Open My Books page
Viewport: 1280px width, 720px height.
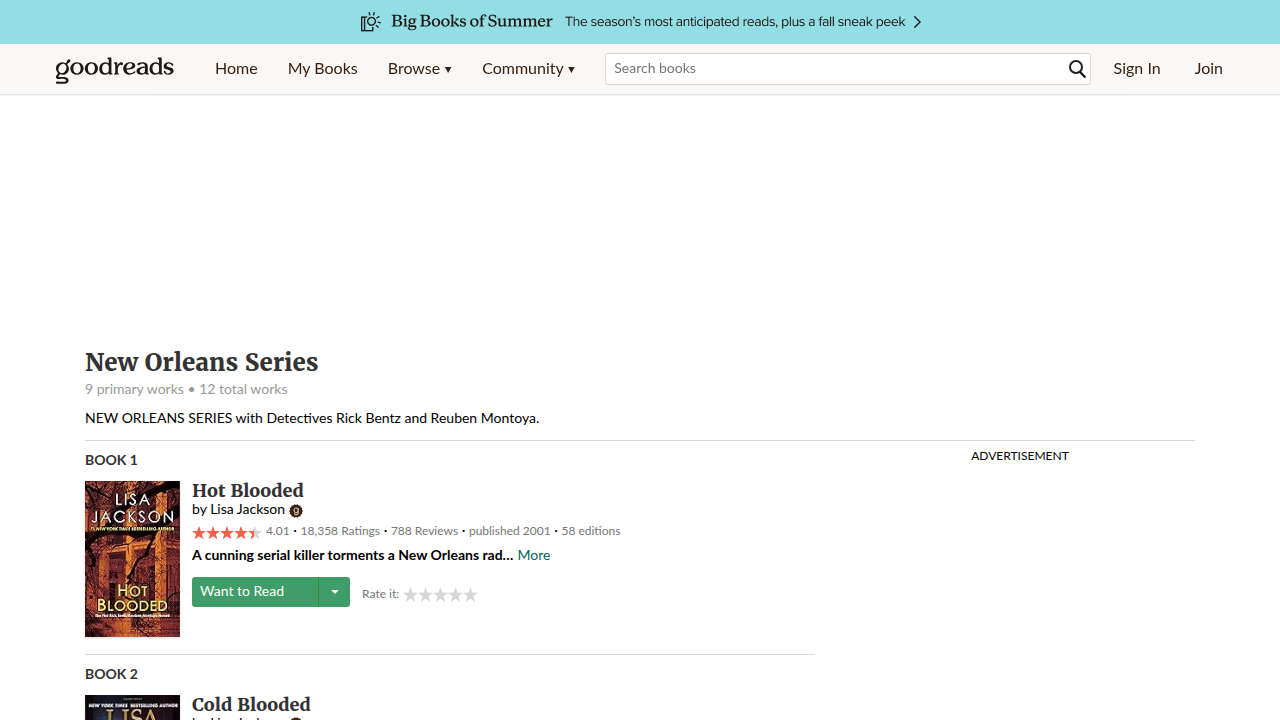[322, 69]
